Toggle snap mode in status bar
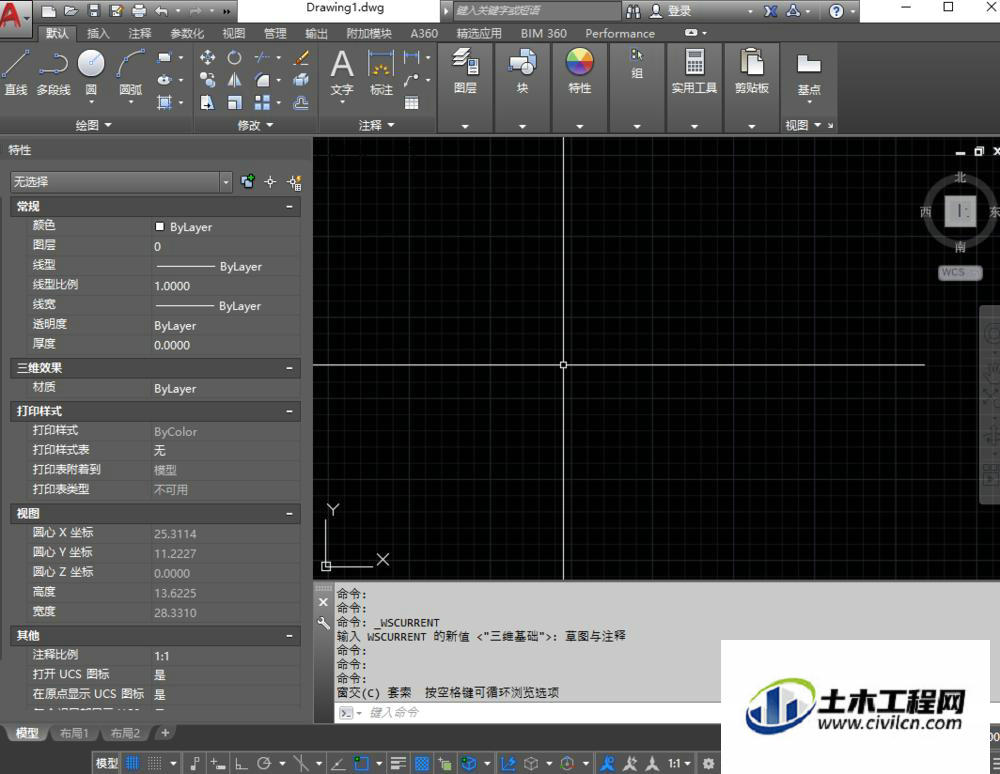 click(154, 763)
